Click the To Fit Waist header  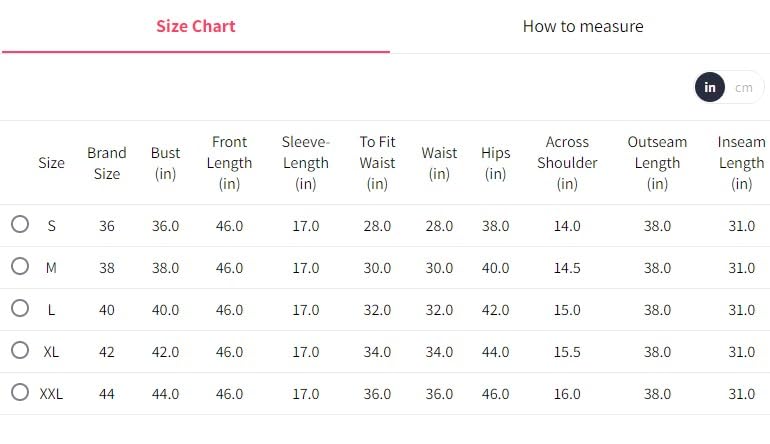377,163
